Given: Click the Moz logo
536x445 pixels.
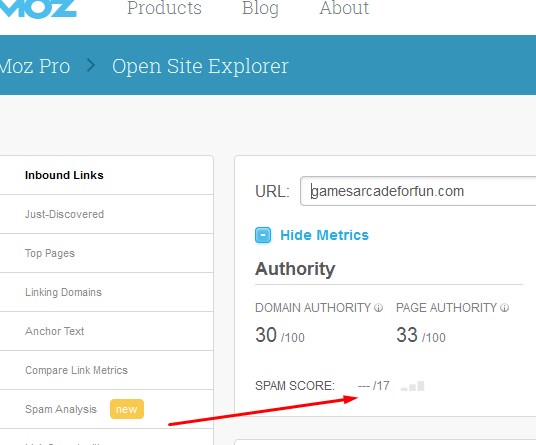Looking at the screenshot, I should coord(38,8).
